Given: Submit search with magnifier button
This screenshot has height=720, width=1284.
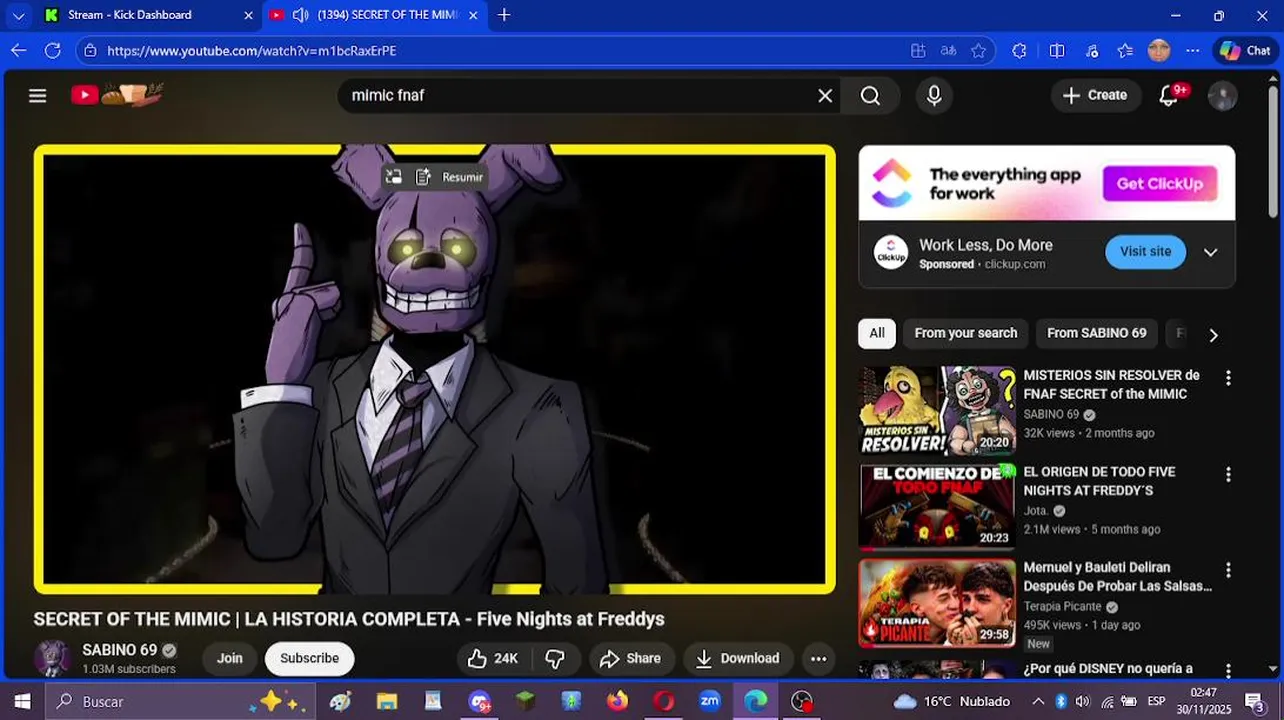Looking at the screenshot, I should 870,95.
